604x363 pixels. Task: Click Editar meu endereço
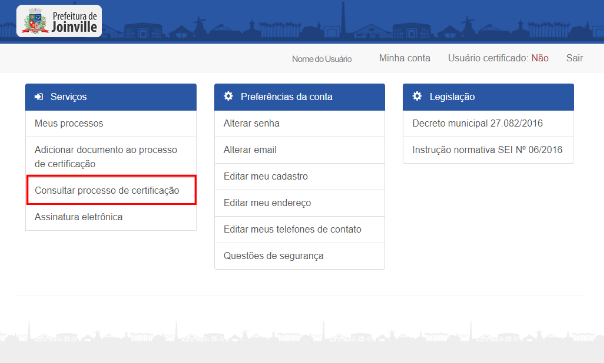click(x=299, y=203)
